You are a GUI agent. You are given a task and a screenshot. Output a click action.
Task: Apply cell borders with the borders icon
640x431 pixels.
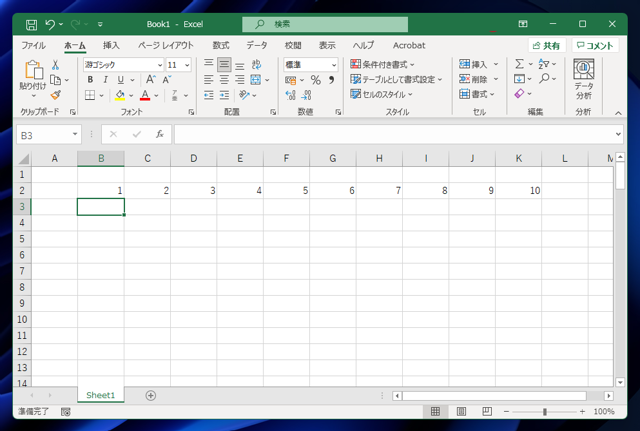tap(90, 96)
